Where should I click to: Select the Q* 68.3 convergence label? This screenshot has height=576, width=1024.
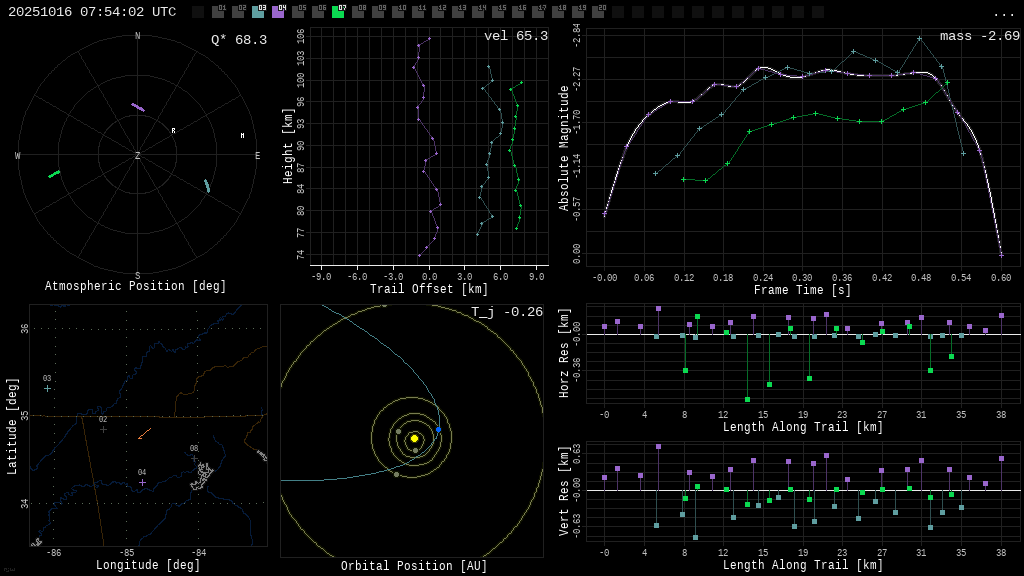(238, 40)
